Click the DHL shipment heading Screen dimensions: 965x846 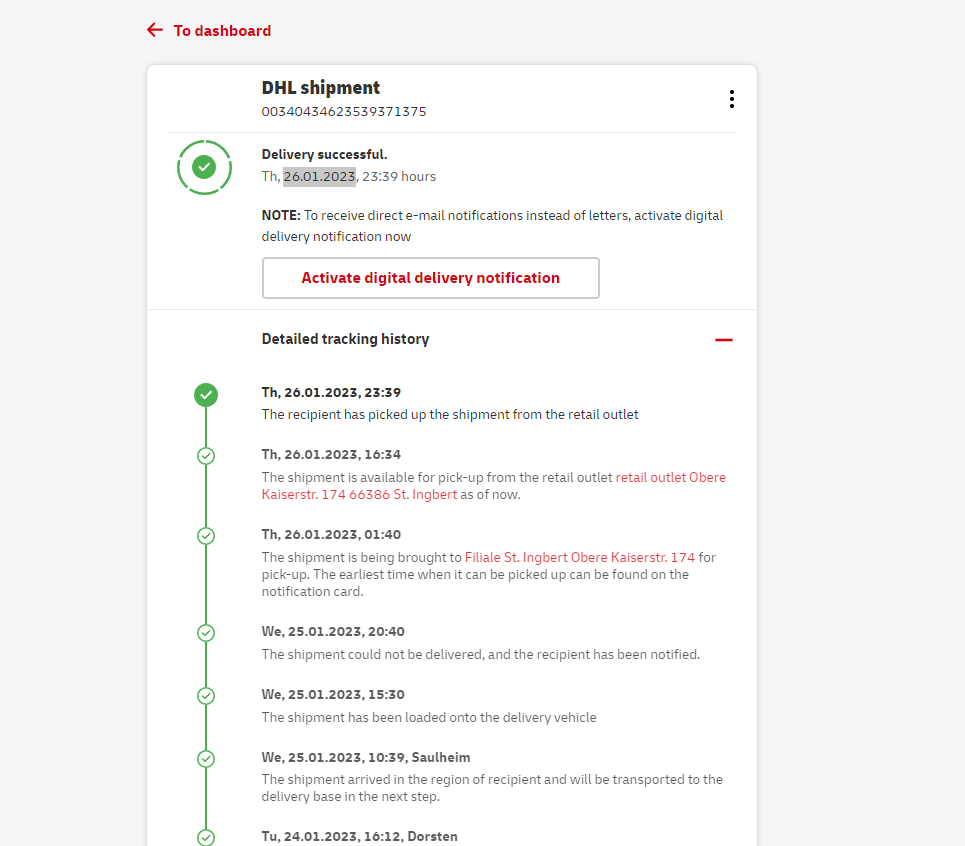click(320, 88)
